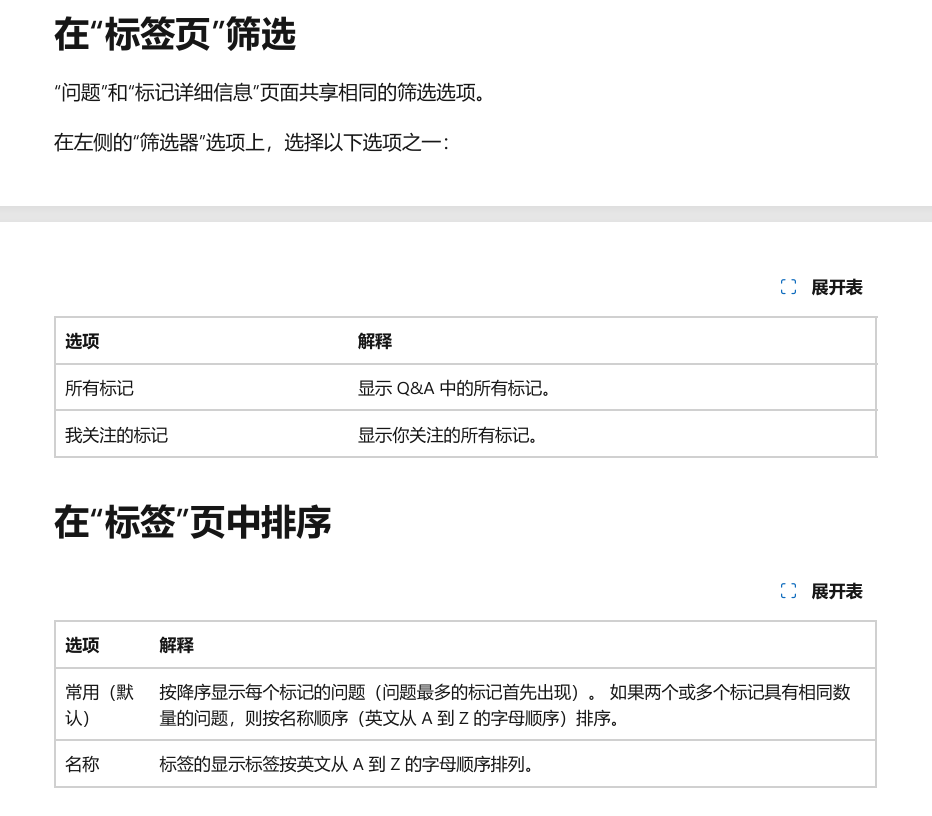Image resolution: width=932 pixels, height=816 pixels.
Task: Click explanation text starting '按降序显示每个标记的问题'
Action: pyautogui.click(x=505, y=705)
